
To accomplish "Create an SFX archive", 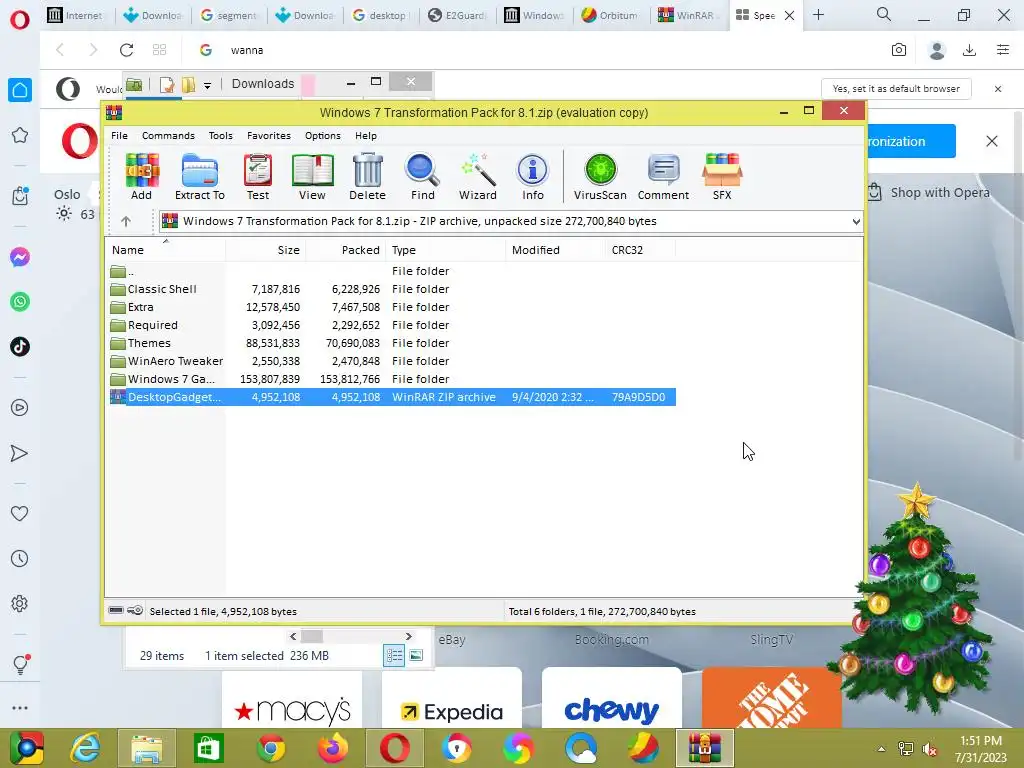I will tap(722, 176).
